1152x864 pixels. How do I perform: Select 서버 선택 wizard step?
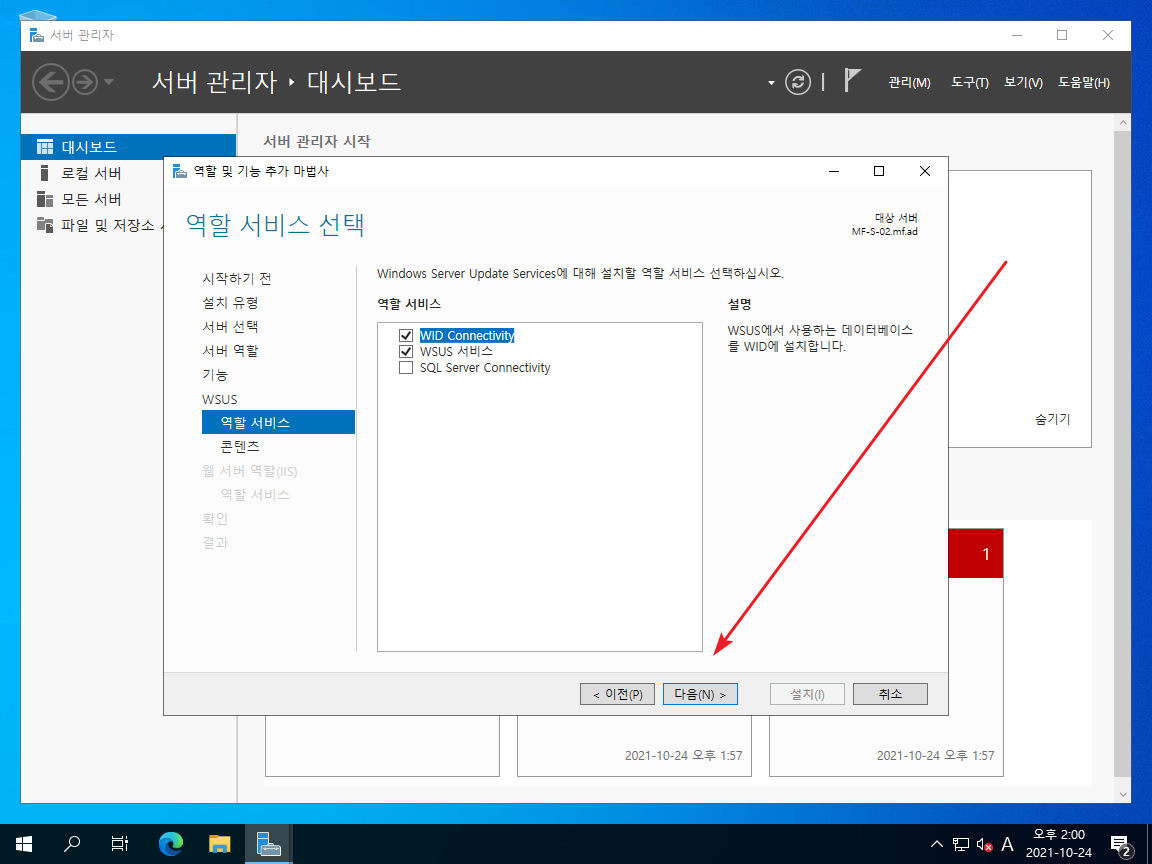click(x=230, y=326)
